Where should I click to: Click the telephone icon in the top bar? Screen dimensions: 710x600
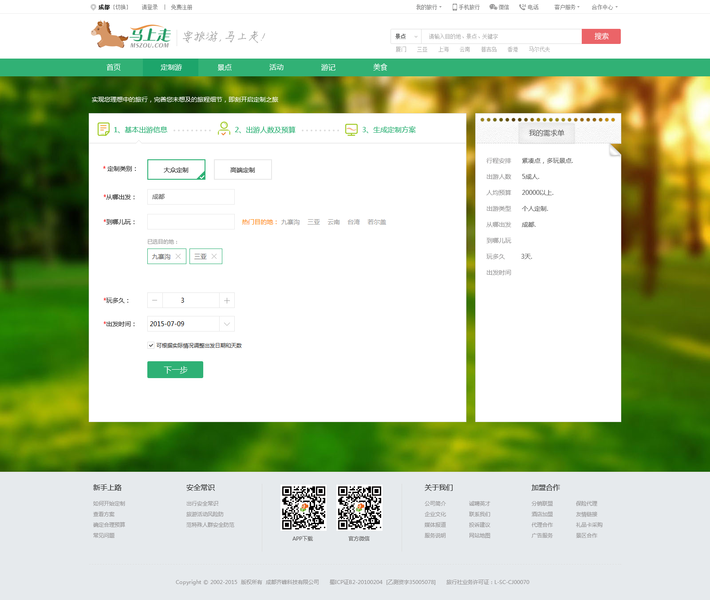tap(522, 7)
